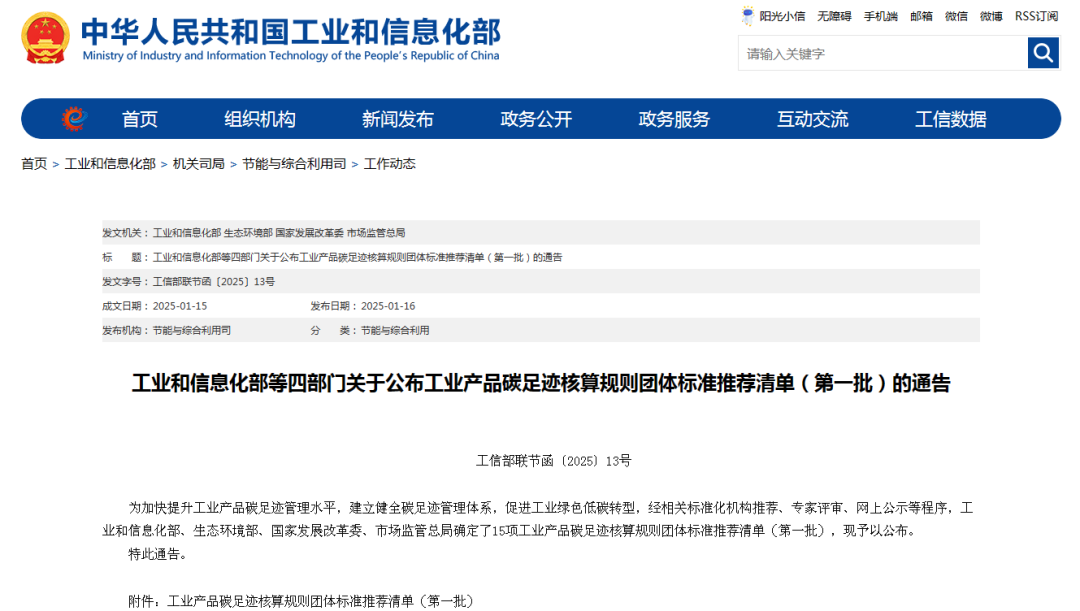
Task: Subscribe via the RSS订阅 link
Action: [1036, 16]
